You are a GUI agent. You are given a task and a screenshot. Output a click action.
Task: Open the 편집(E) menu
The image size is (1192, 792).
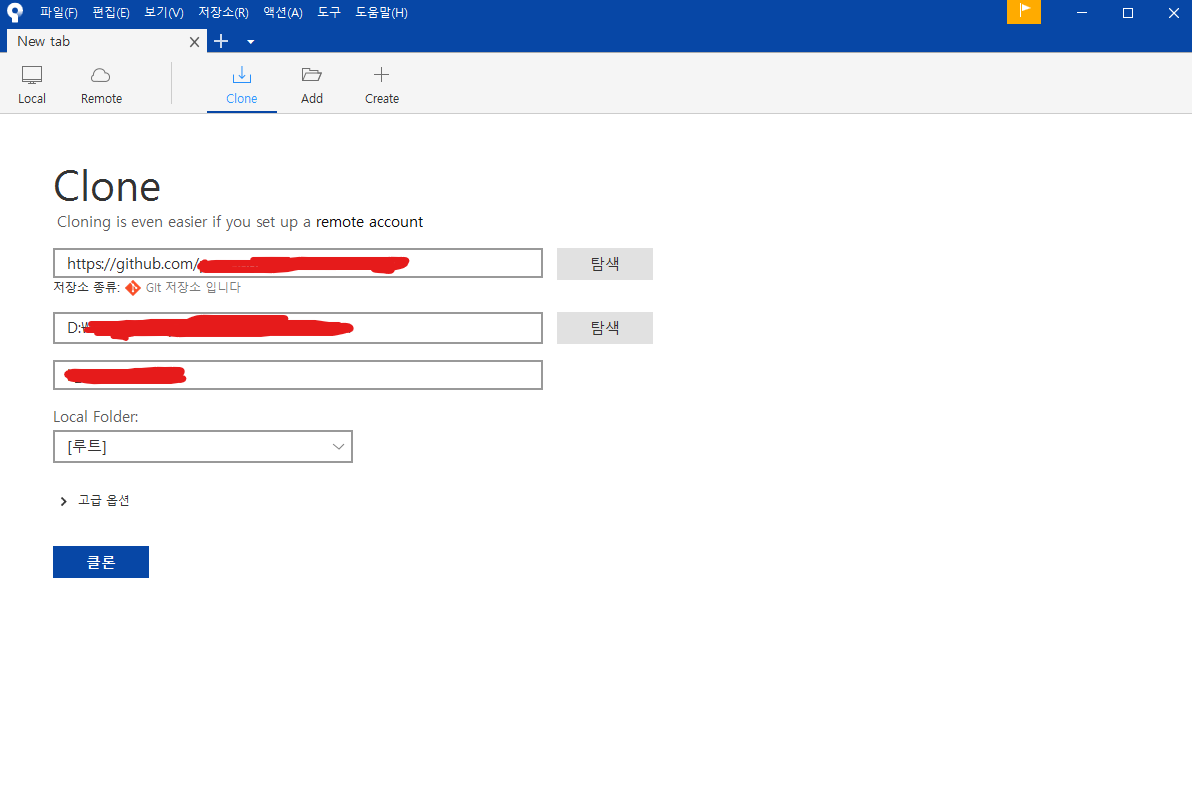[x=111, y=12]
